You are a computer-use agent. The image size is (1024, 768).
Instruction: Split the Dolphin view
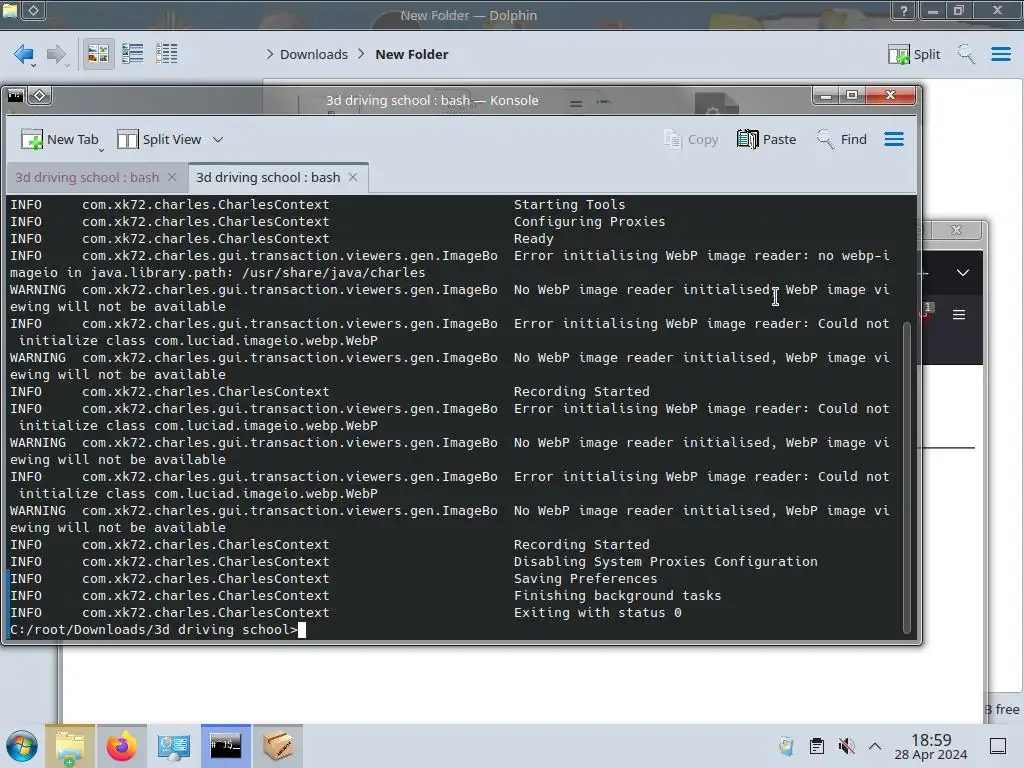coord(914,54)
